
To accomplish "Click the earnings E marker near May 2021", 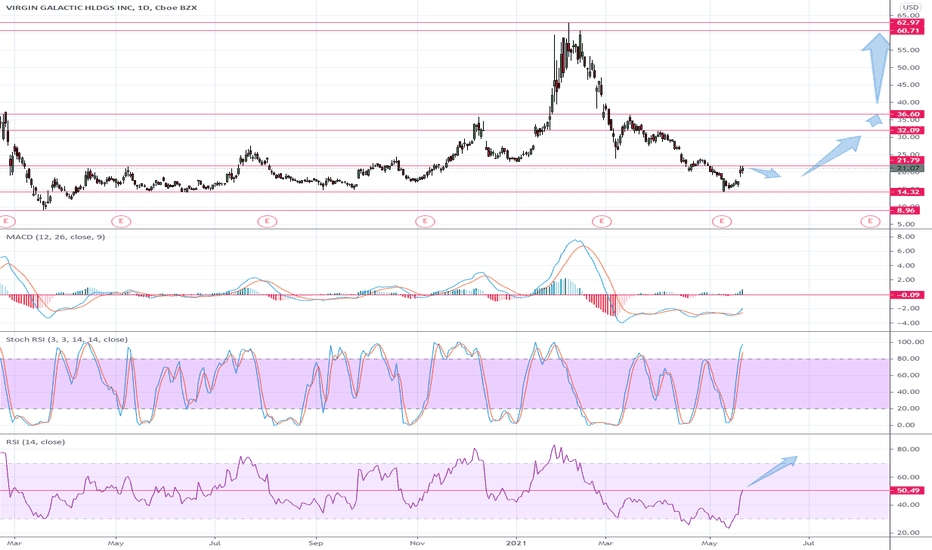I will click(x=722, y=221).
